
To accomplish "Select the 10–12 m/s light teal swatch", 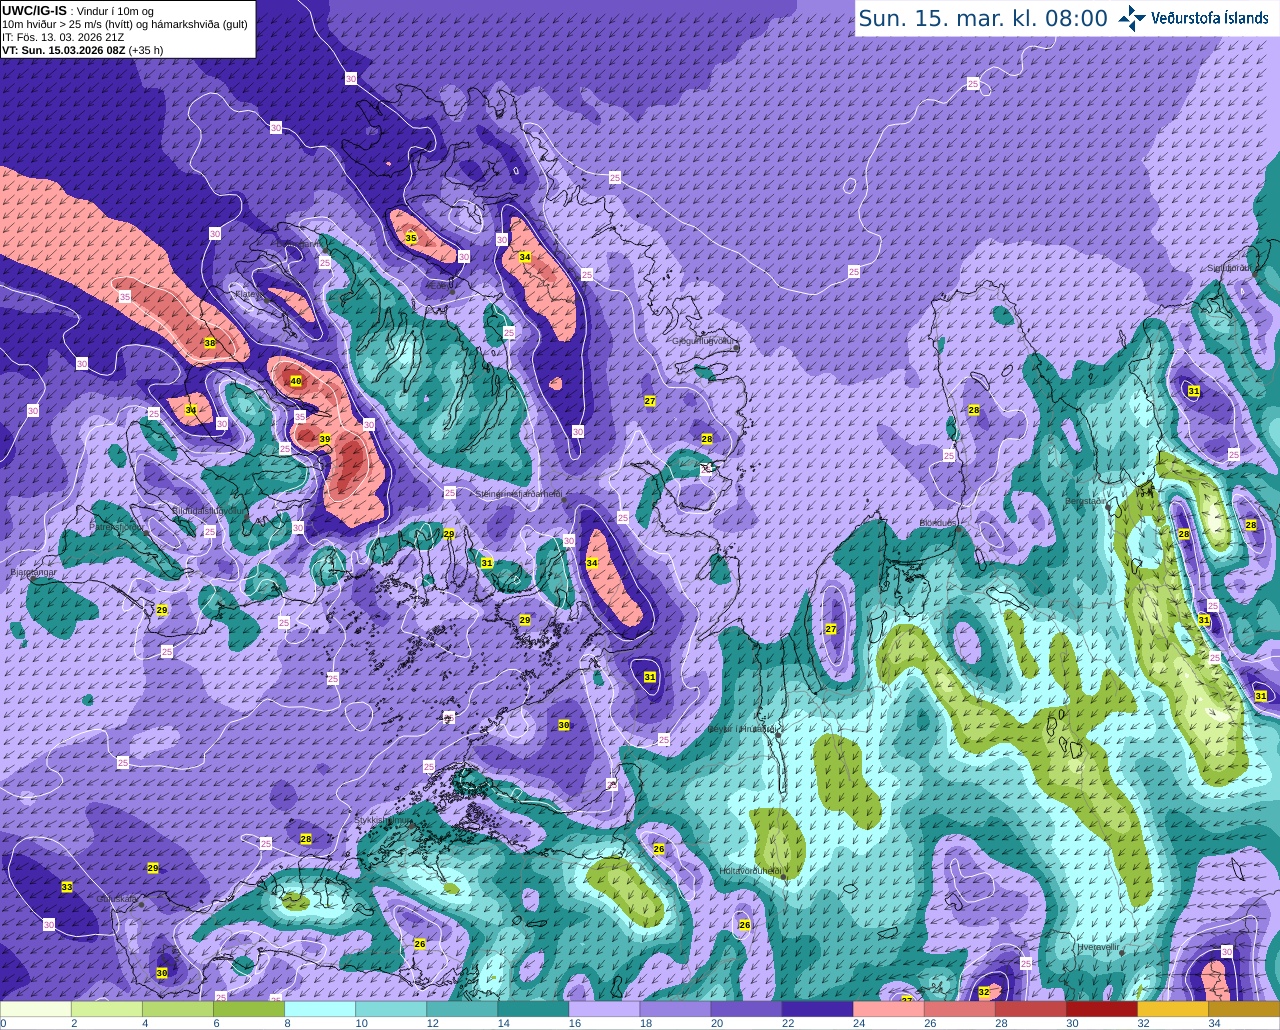I will [391, 1009].
